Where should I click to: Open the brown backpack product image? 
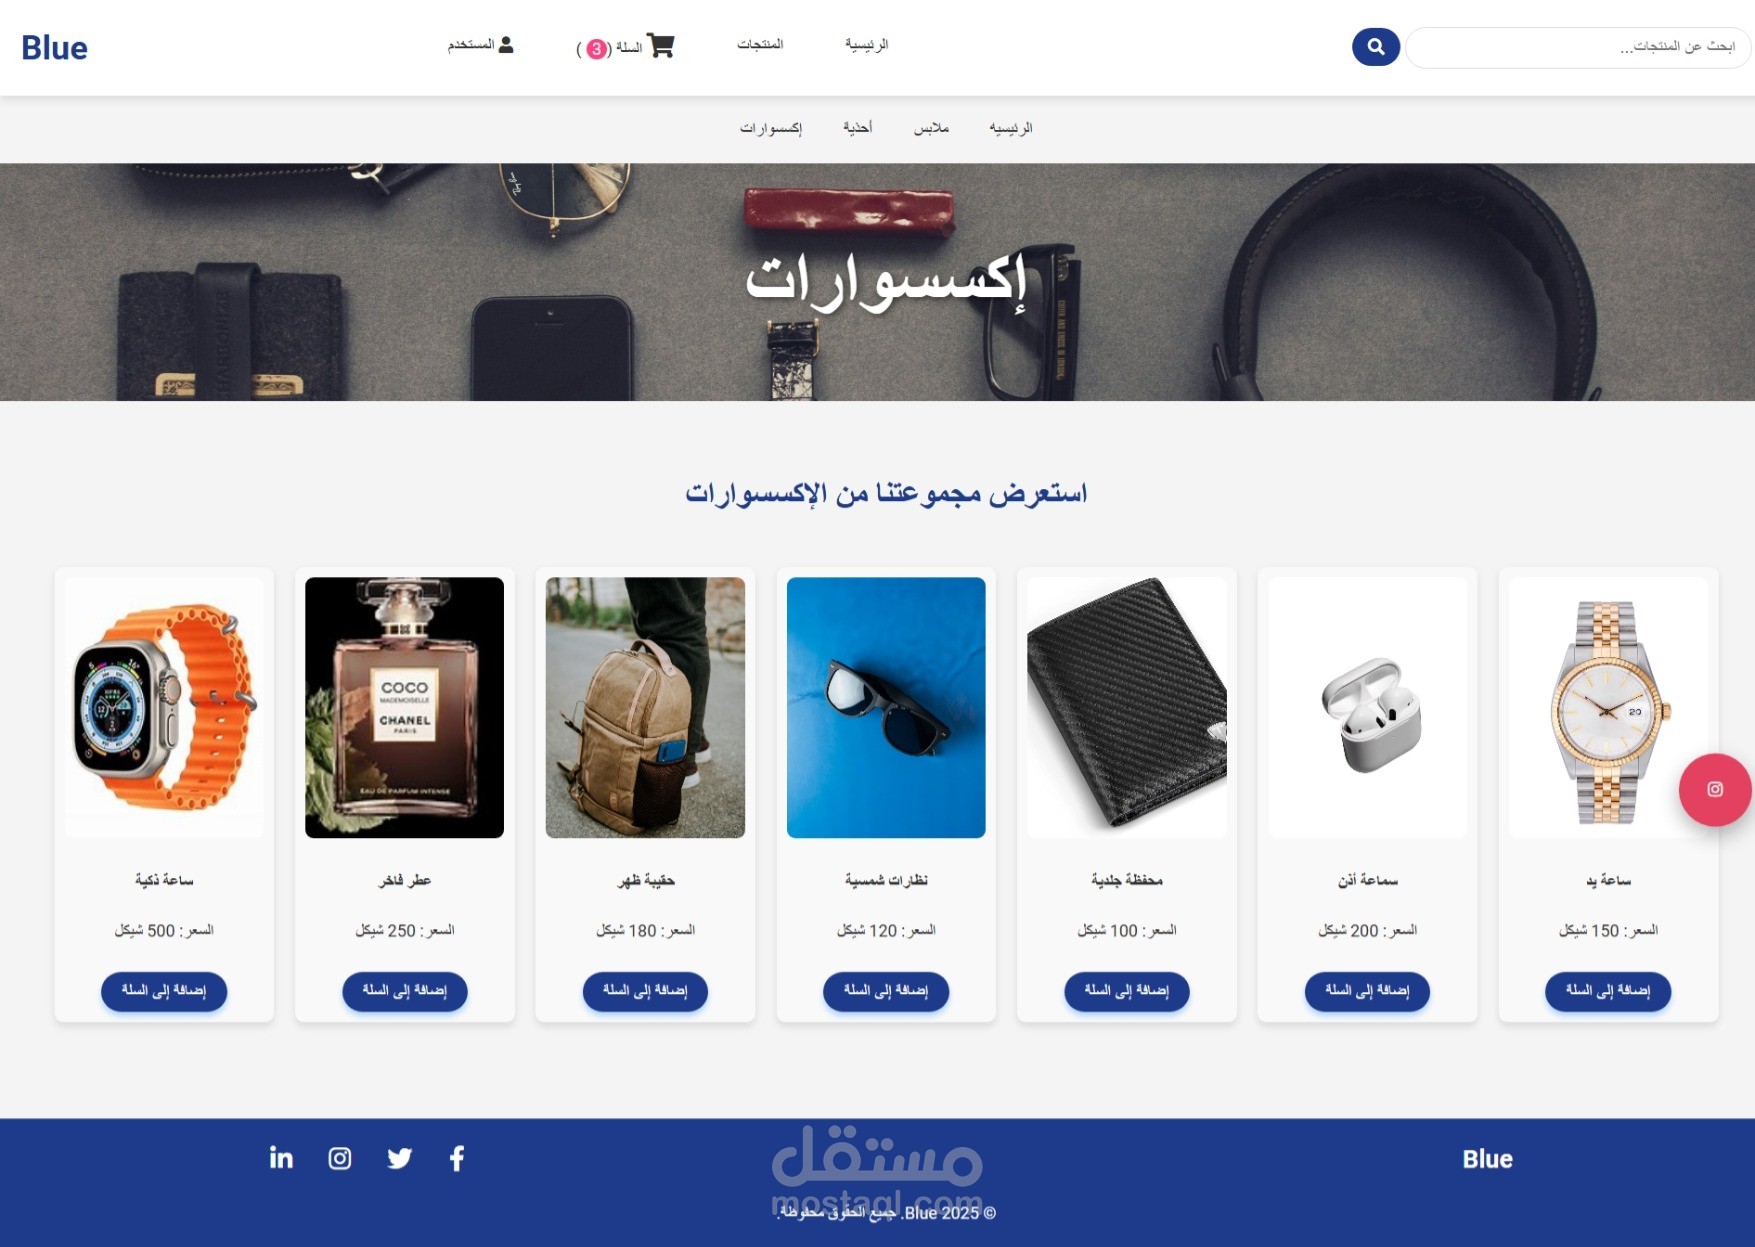(645, 707)
